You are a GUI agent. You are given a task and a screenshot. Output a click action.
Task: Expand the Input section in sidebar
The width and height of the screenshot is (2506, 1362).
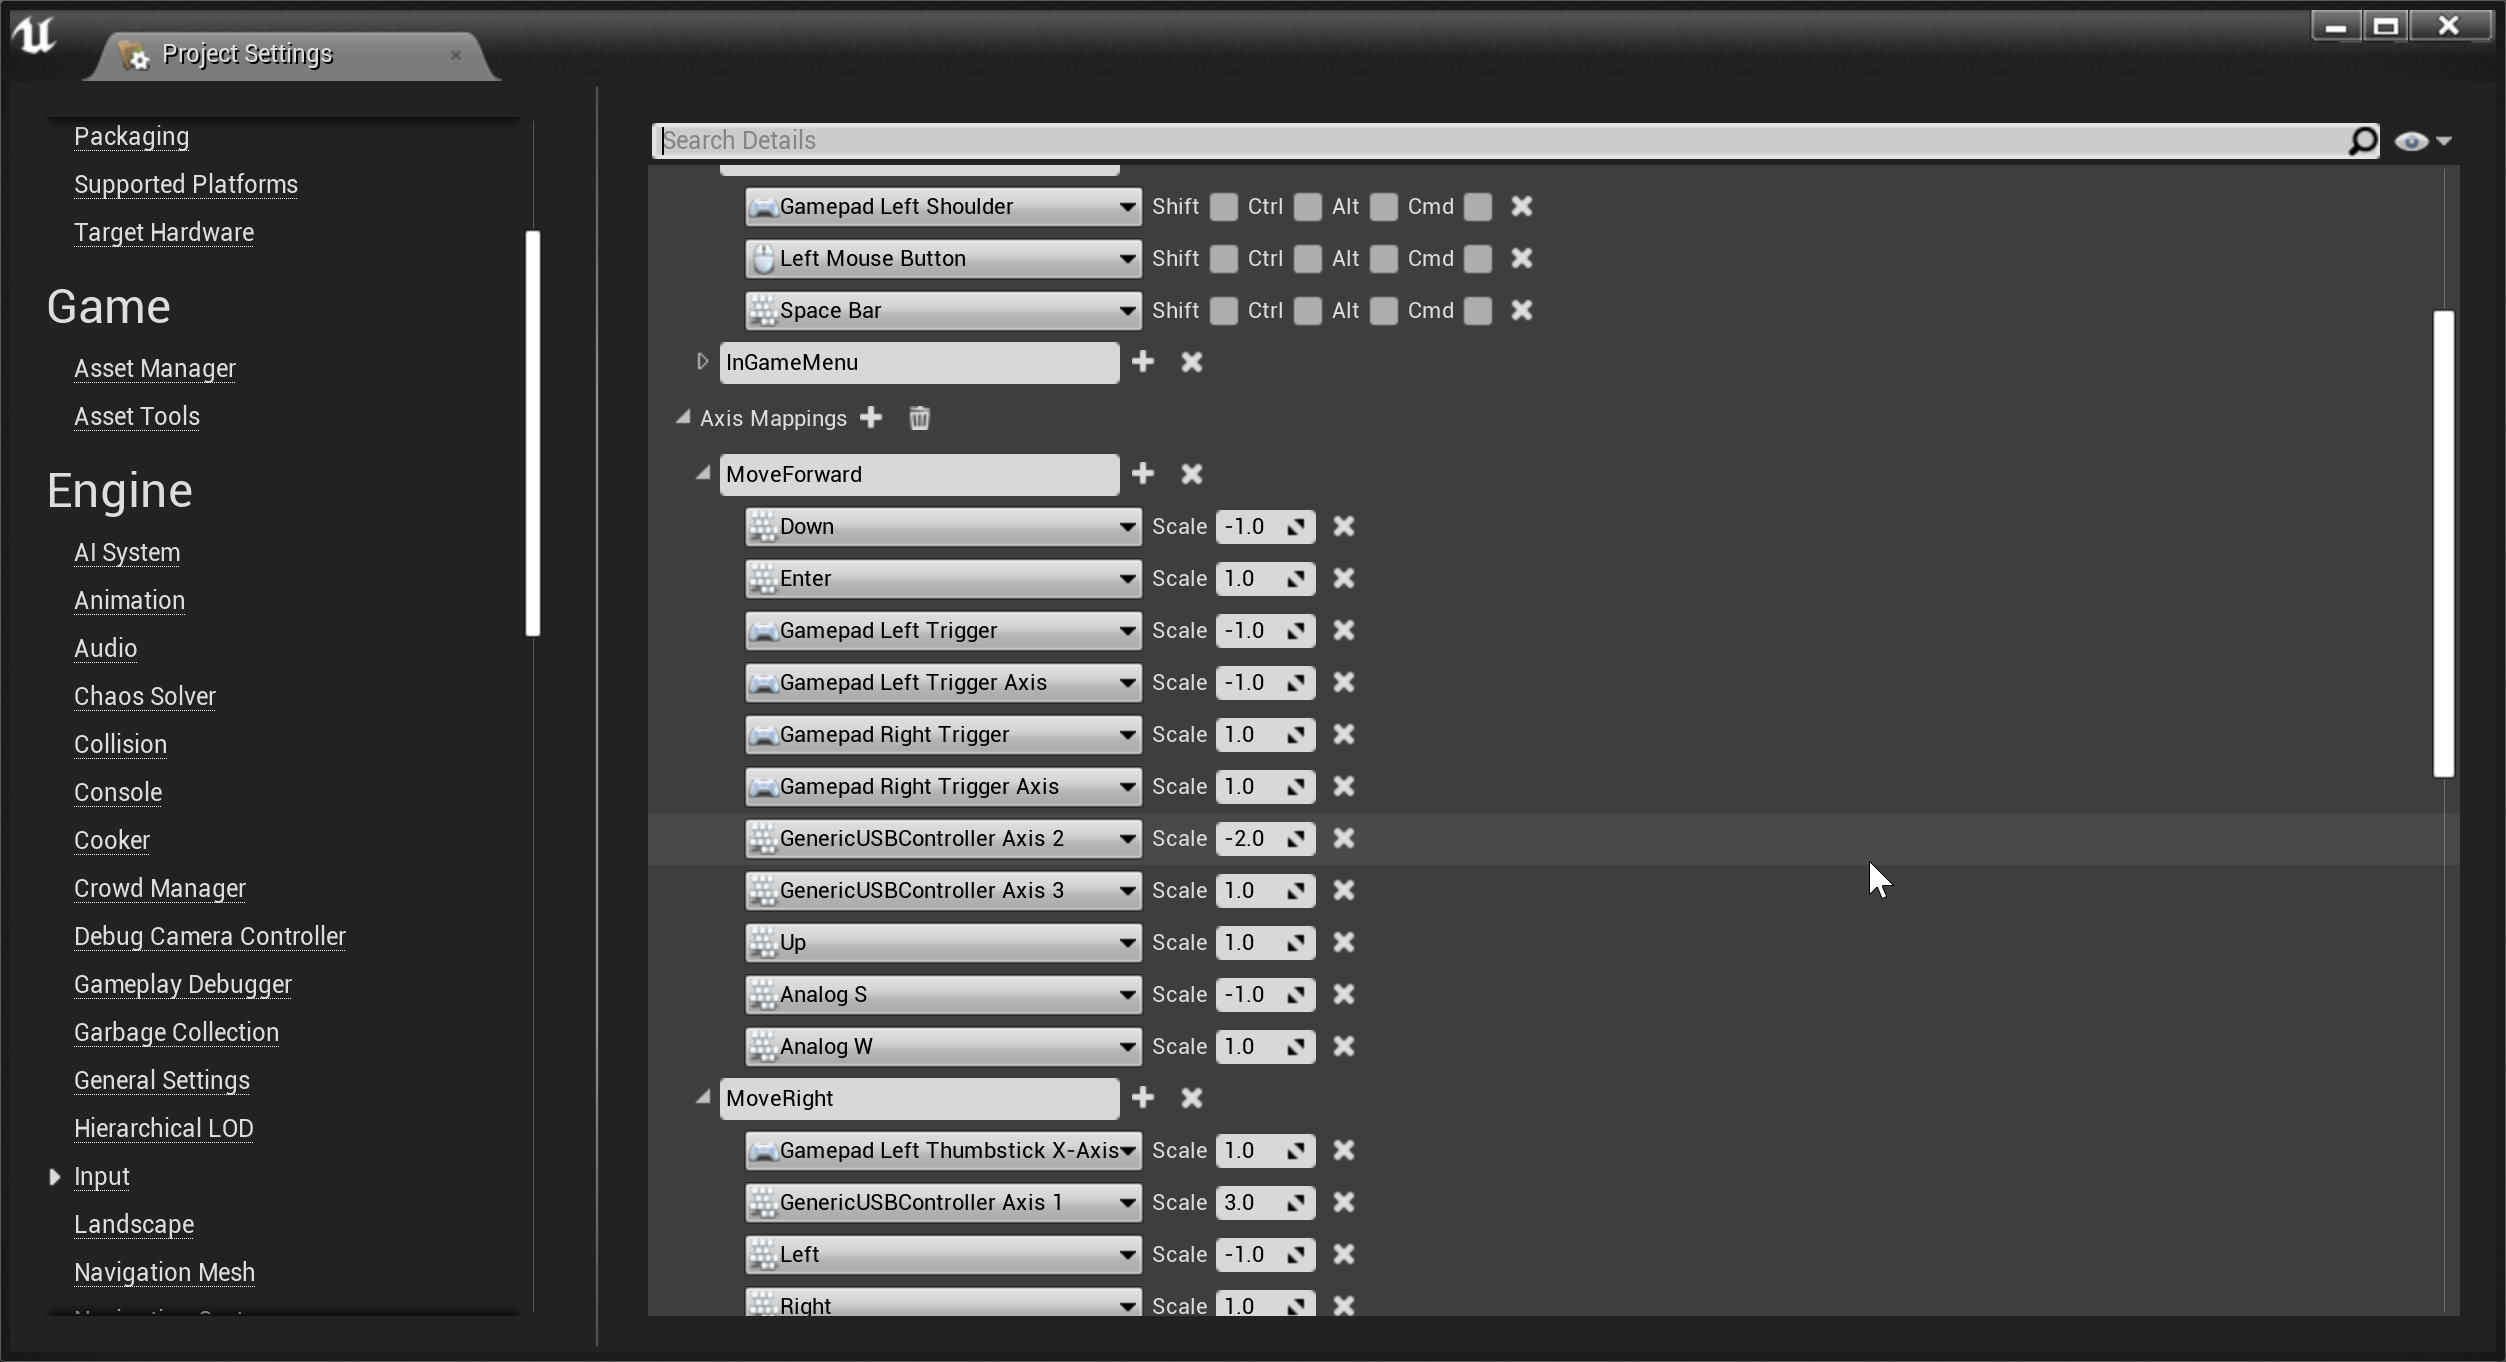click(55, 1177)
